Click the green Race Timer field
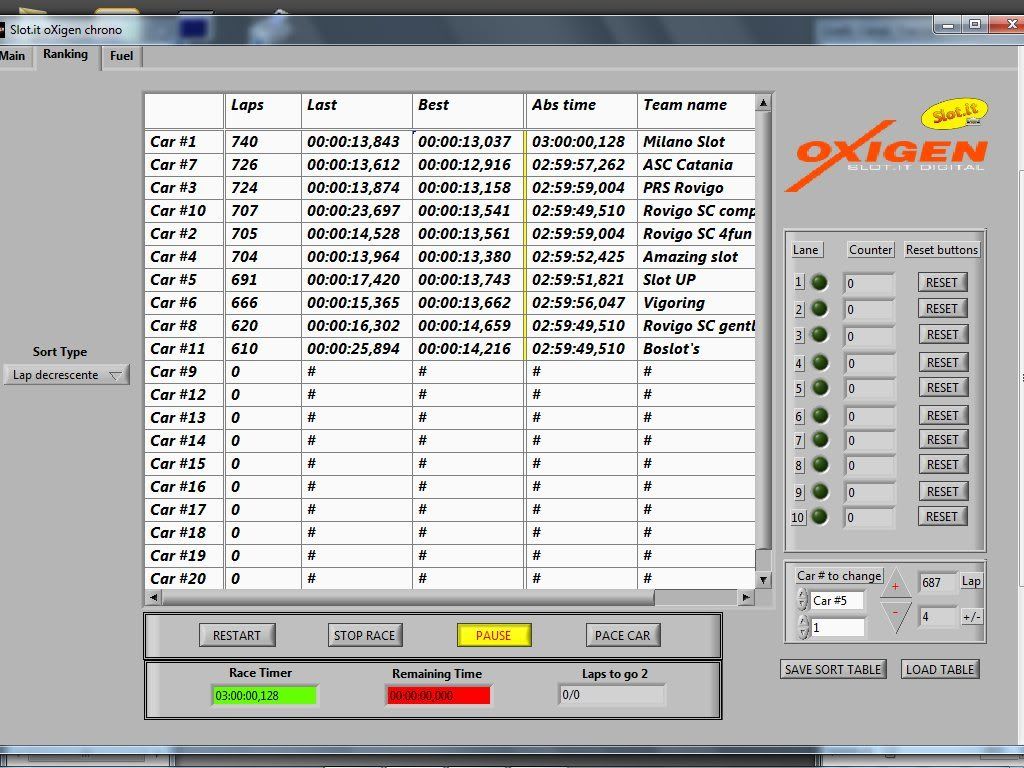The image size is (1024, 768). click(264, 696)
